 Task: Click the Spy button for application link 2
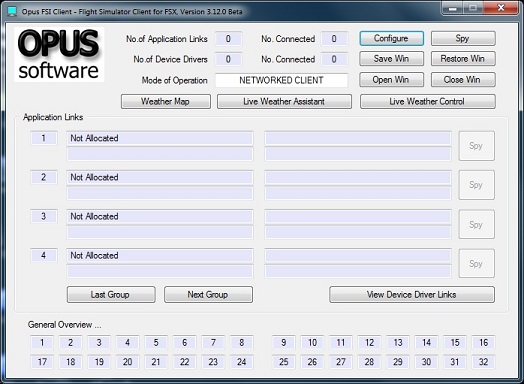tap(476, 185)
